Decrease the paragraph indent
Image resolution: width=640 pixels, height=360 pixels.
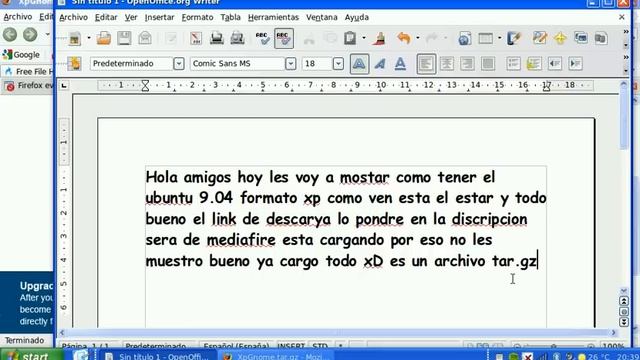click(x=555, y=64)
